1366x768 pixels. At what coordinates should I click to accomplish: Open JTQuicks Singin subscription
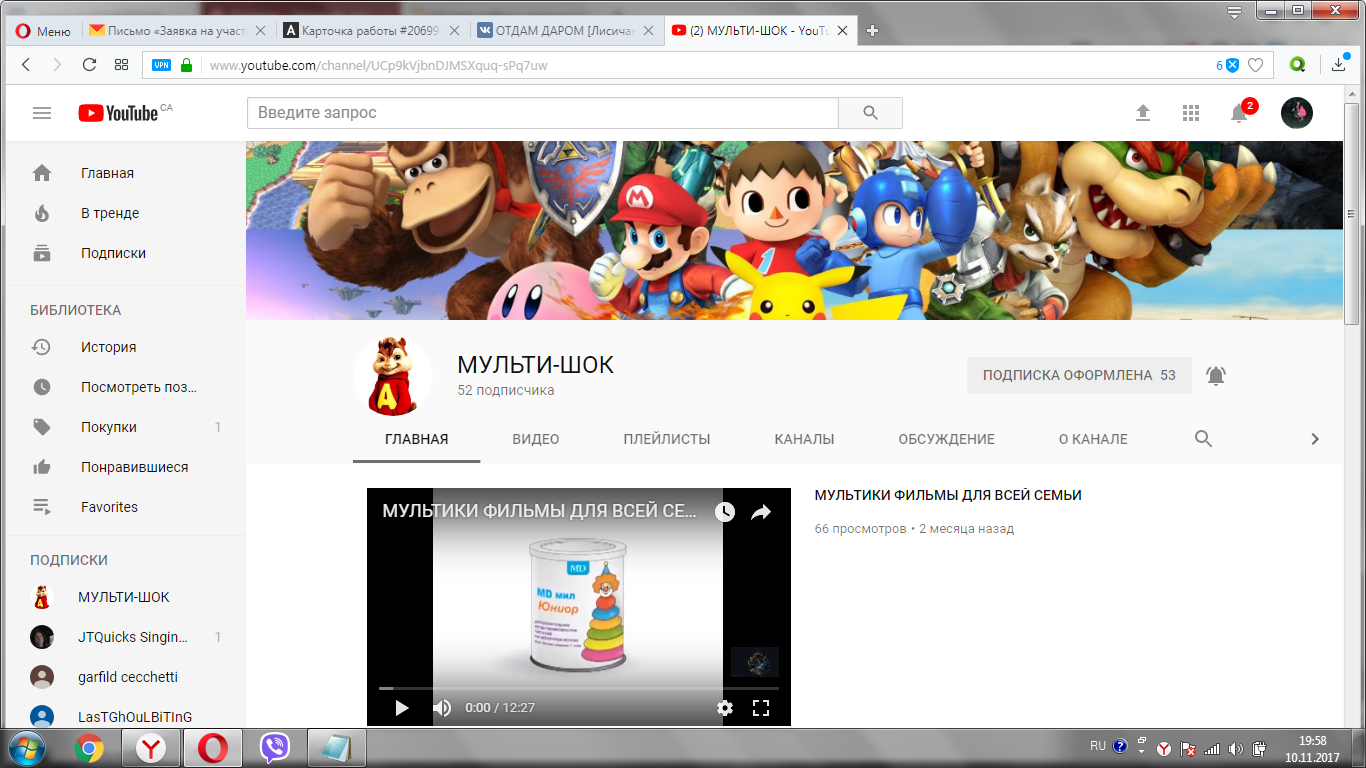126,637
